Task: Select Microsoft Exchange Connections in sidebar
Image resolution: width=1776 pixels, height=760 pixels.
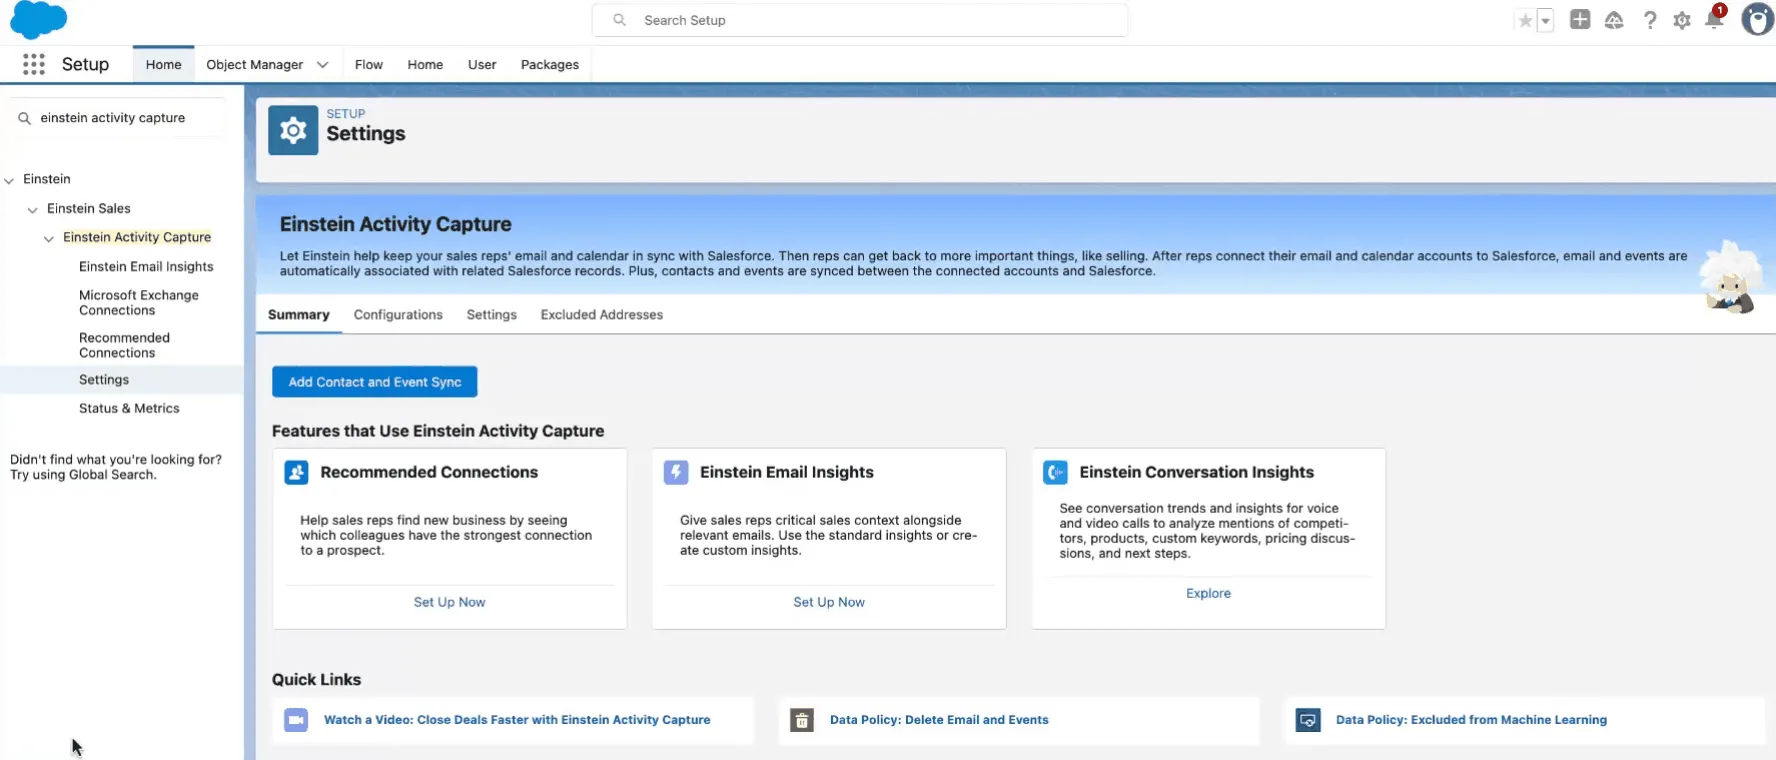Action: (139, 303)
